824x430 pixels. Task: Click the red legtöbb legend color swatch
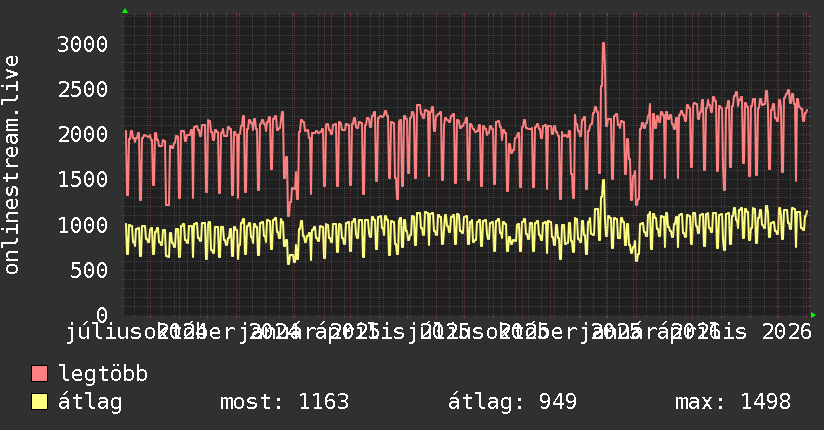coord(39,374)
